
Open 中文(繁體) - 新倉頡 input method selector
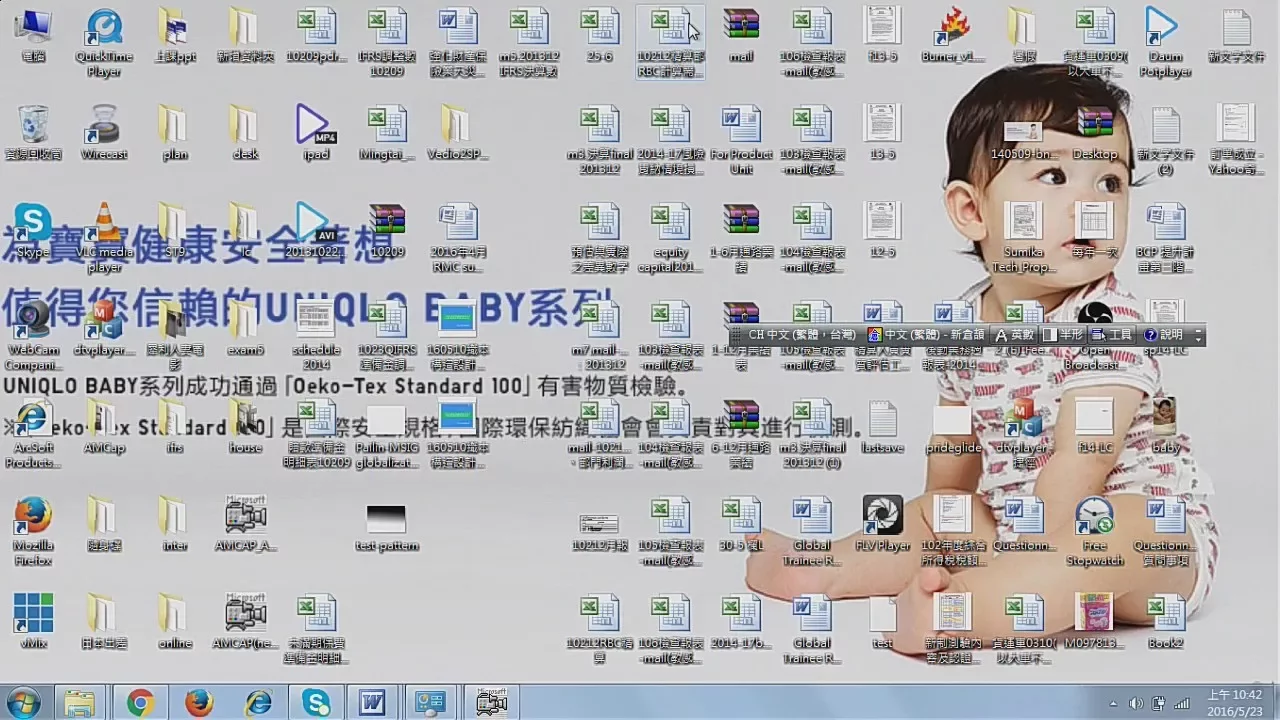(x=926, y=335)
